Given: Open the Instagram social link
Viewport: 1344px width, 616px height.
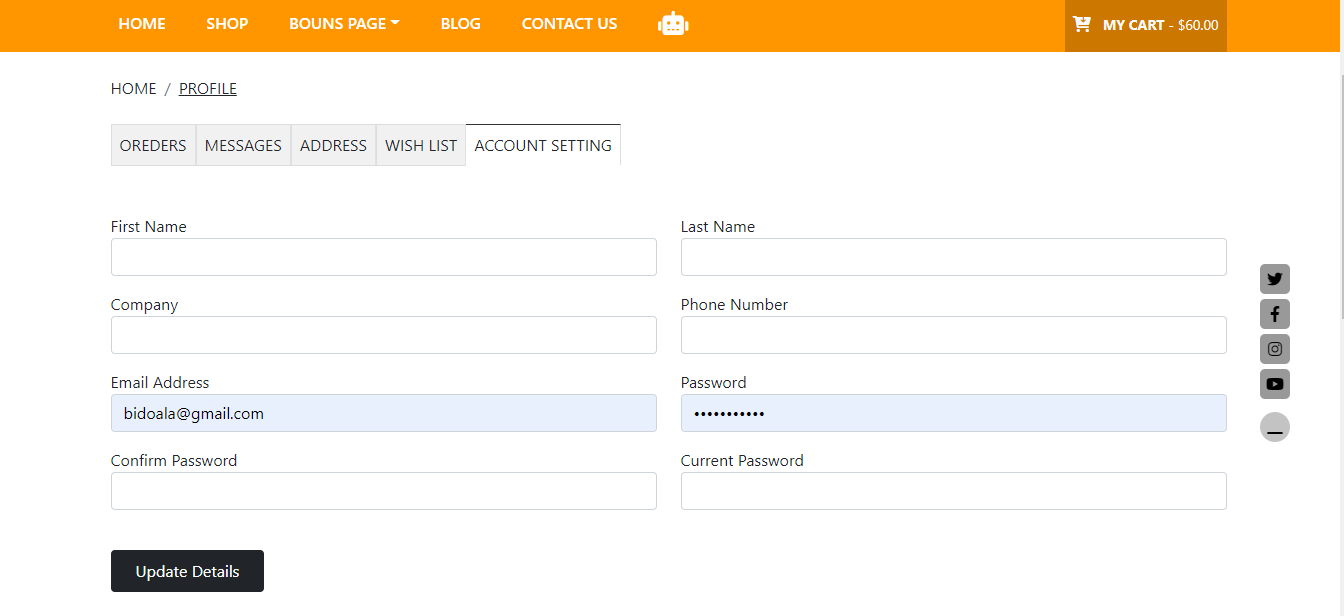Looking at the screenshot, I should point(1275,349).
